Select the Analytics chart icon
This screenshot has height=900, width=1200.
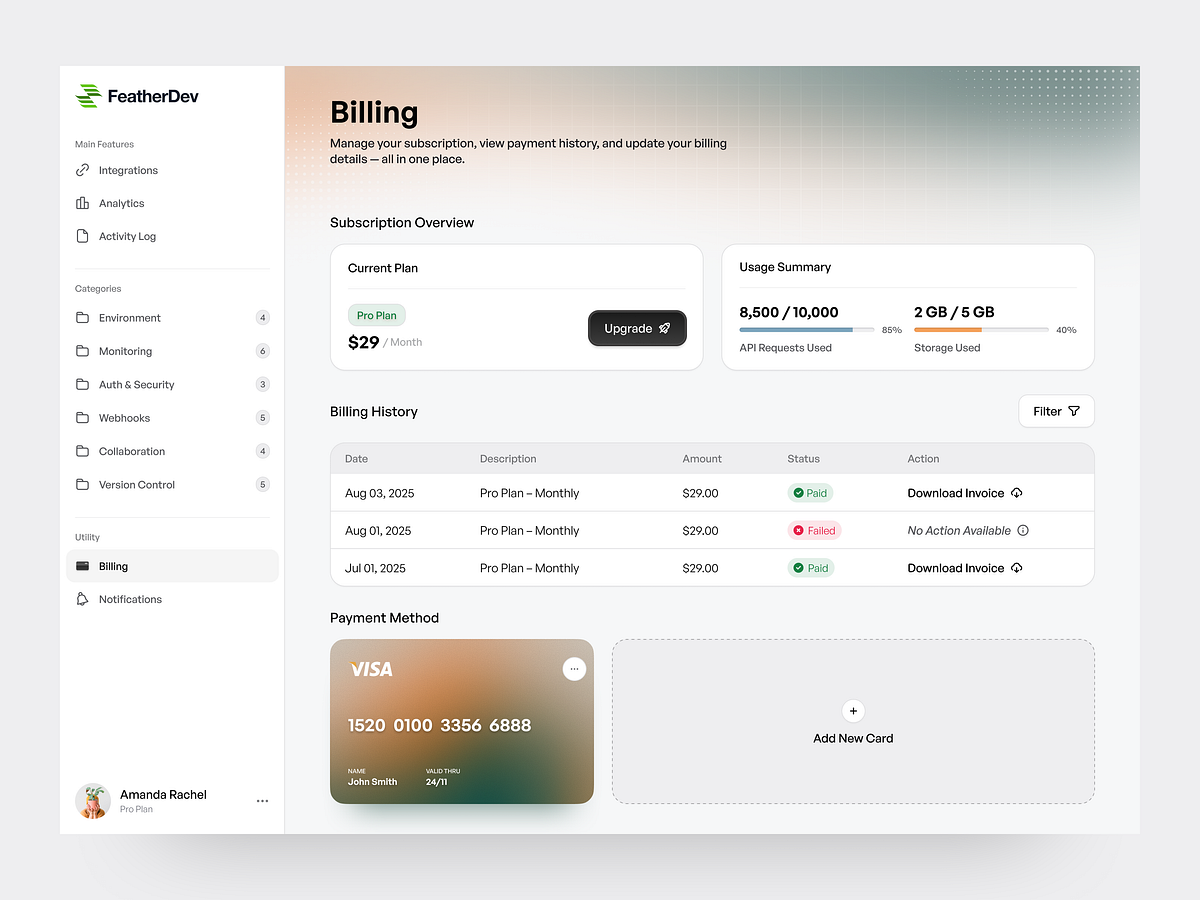(x=84, y=203)
